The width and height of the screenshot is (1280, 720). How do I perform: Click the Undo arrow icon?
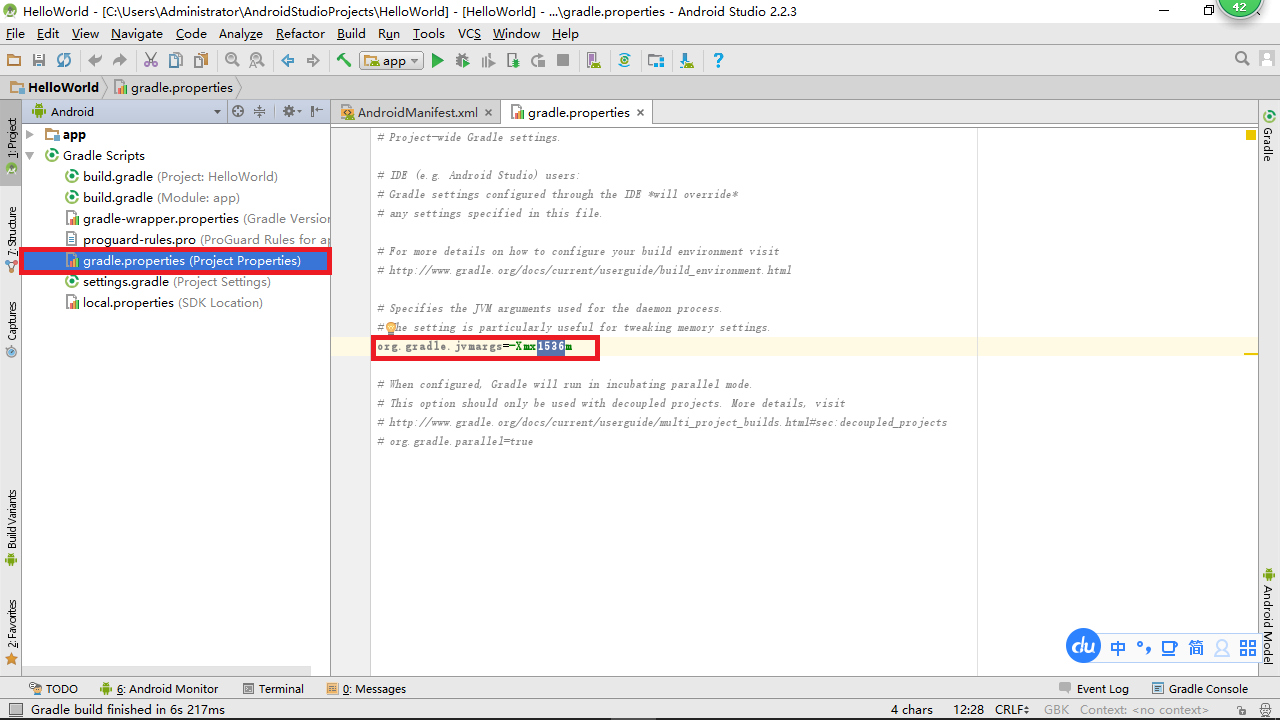point(95,61)
